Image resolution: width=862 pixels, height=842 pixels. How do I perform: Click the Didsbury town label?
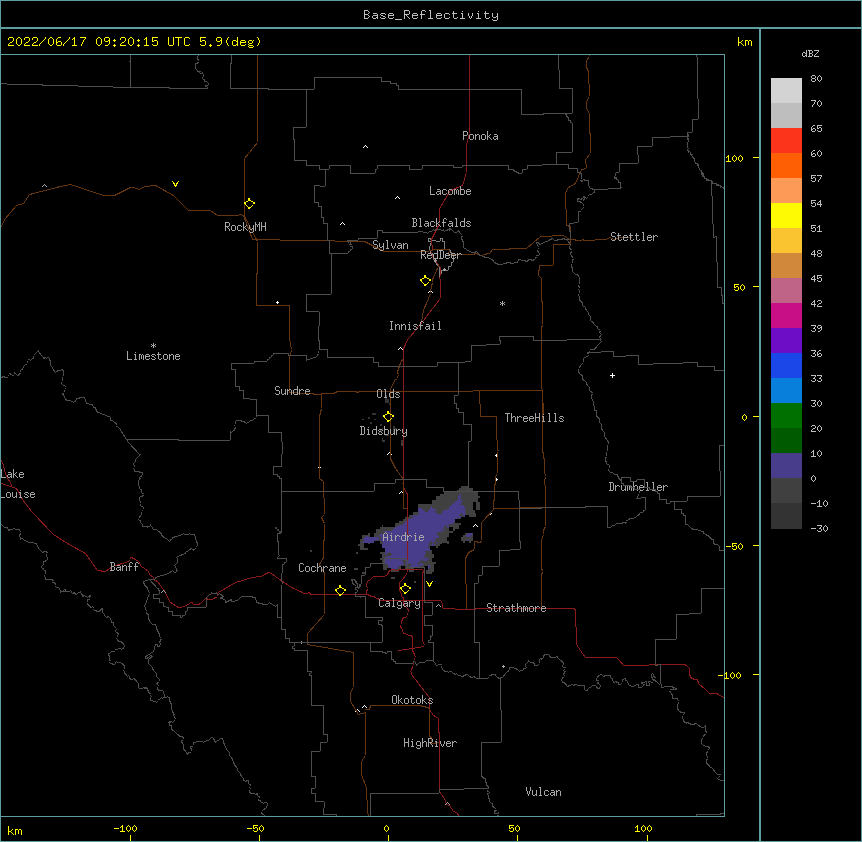pyautogui.click(x=383, y=431)
